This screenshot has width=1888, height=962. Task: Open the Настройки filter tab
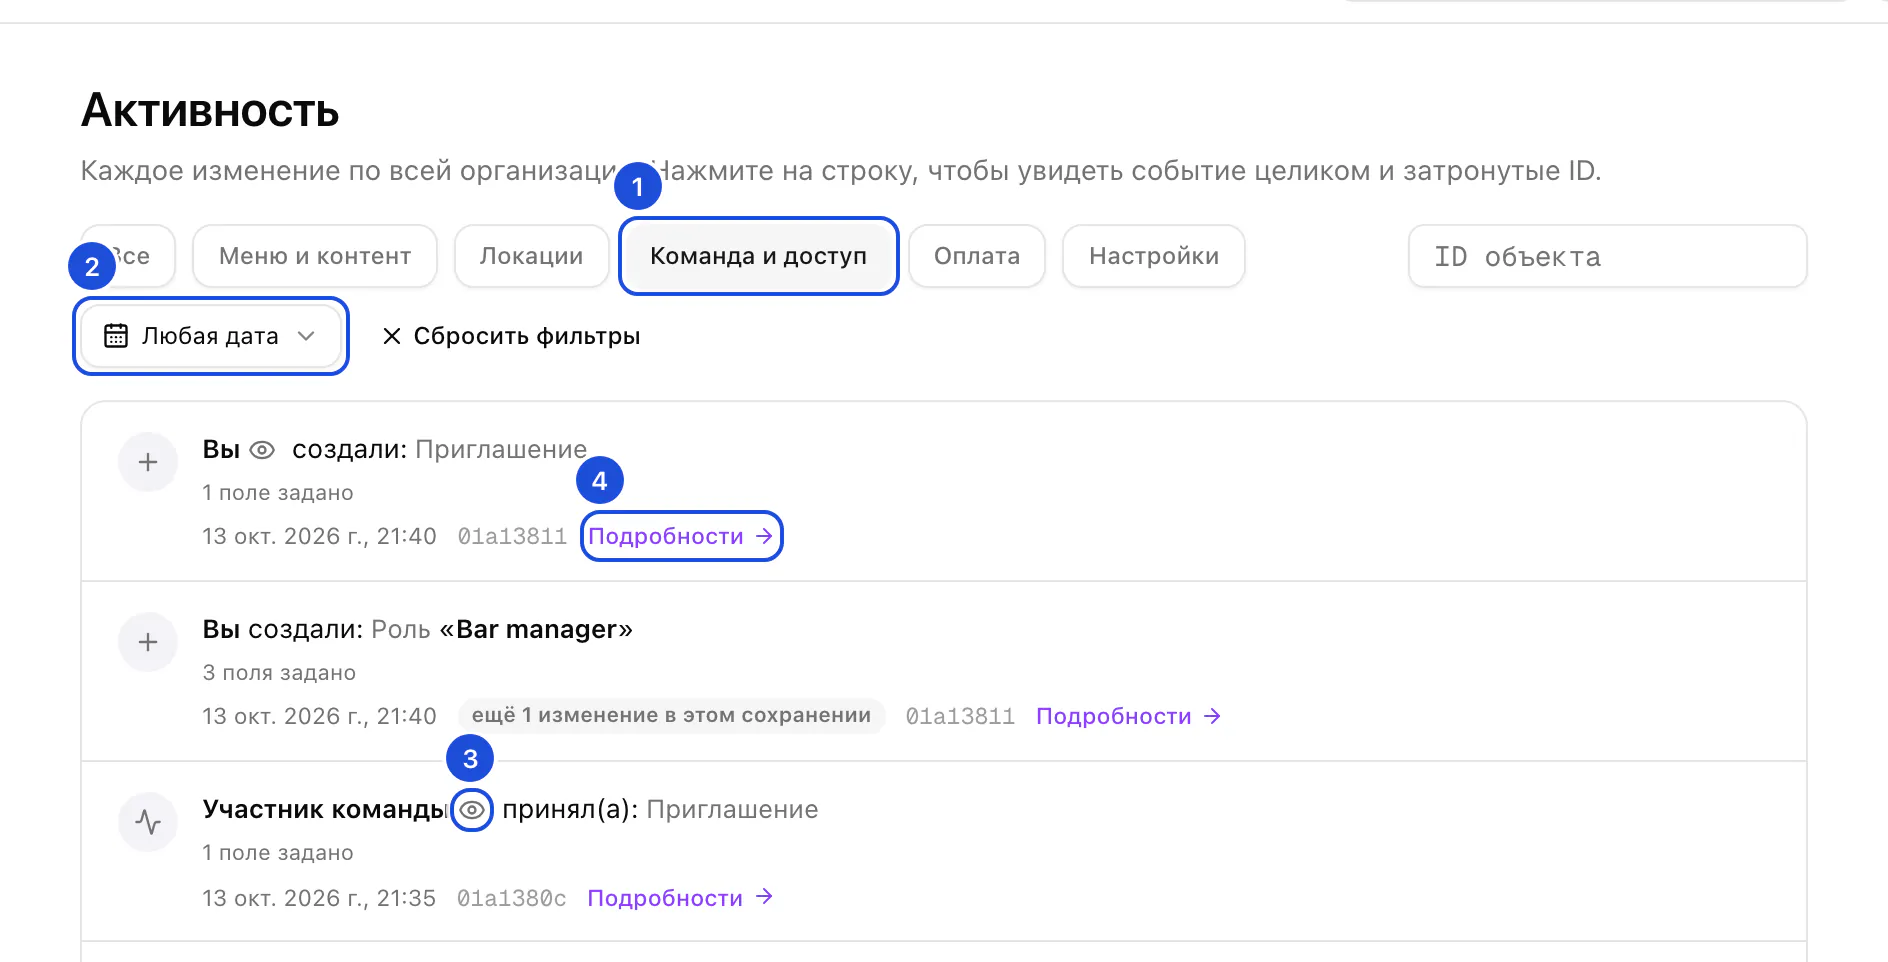pyautogui.click(x=1154, y=256)
